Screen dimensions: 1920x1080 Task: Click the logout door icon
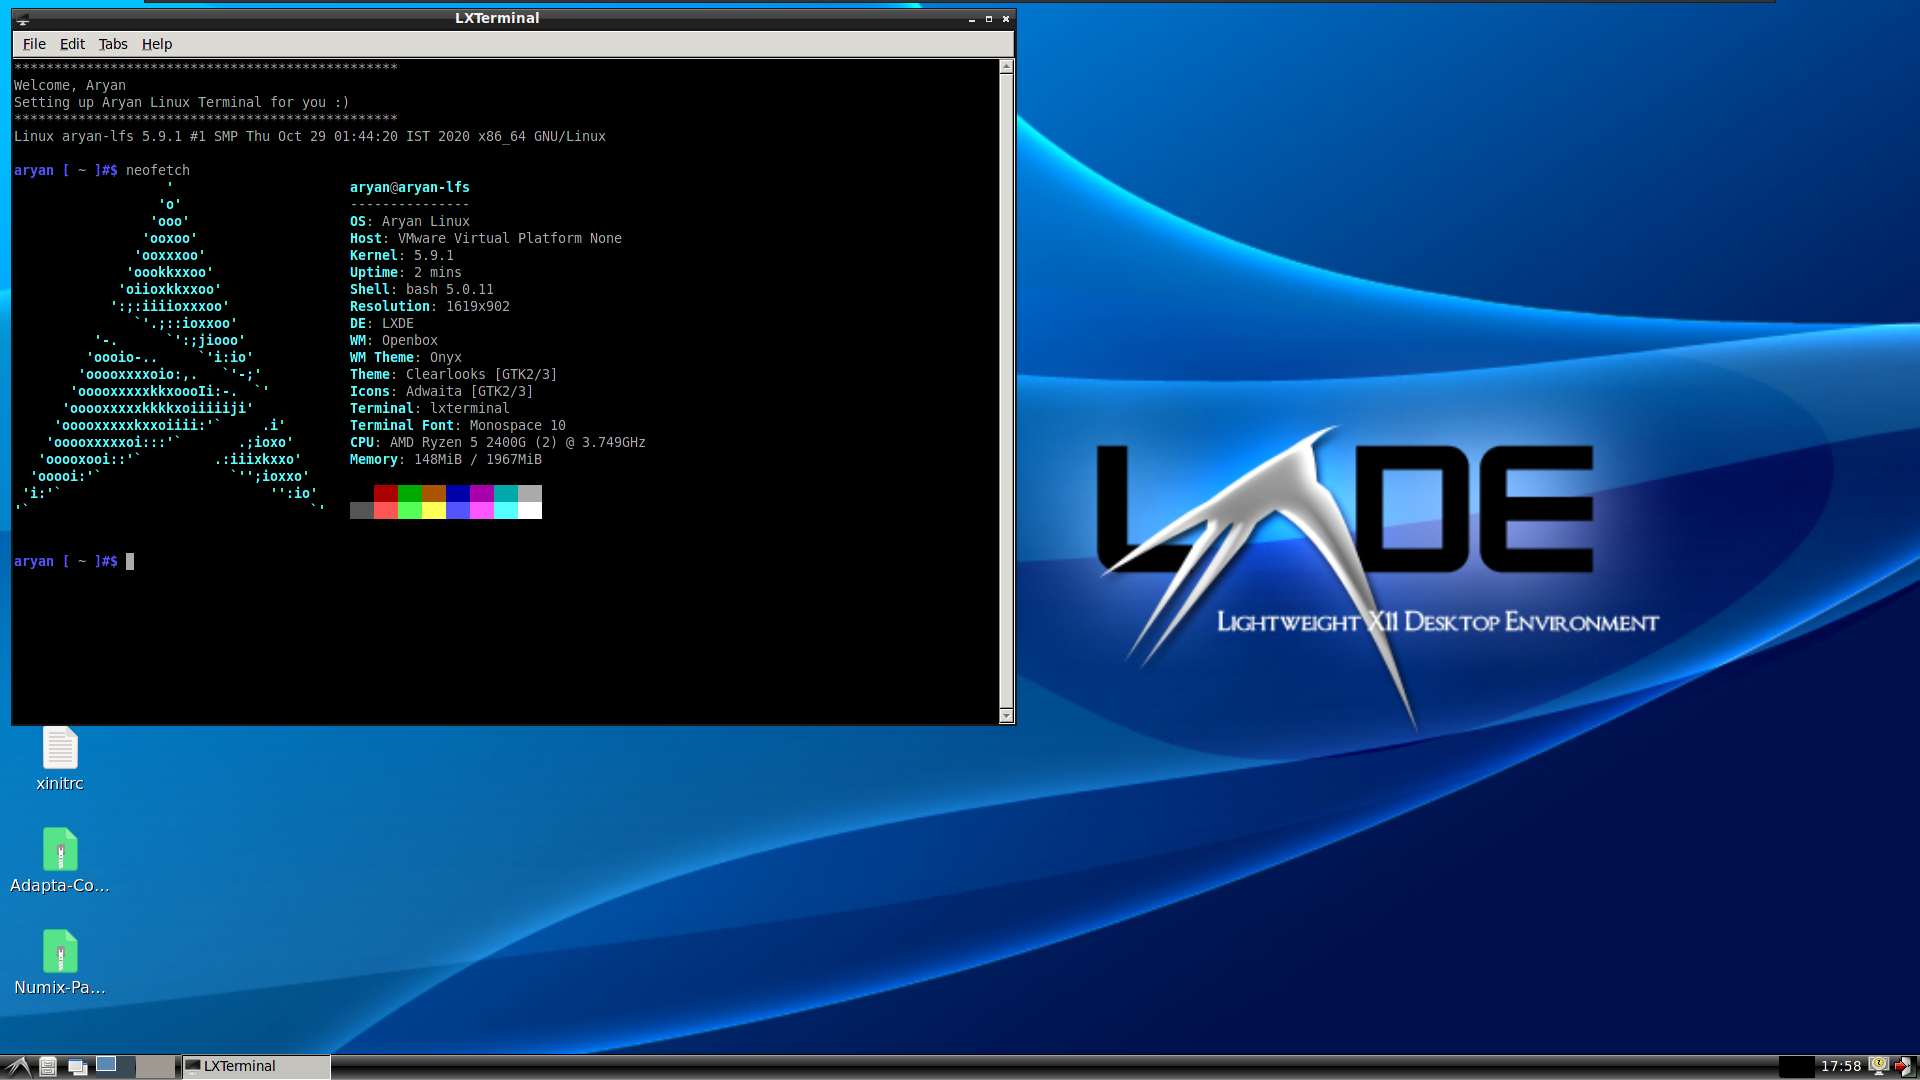1903,1066
